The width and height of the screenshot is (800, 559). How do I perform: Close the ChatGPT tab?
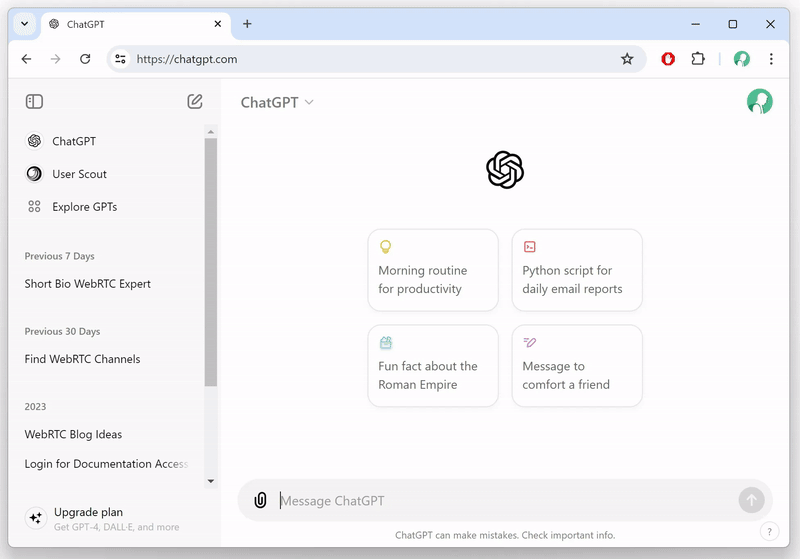click(217, 24)
